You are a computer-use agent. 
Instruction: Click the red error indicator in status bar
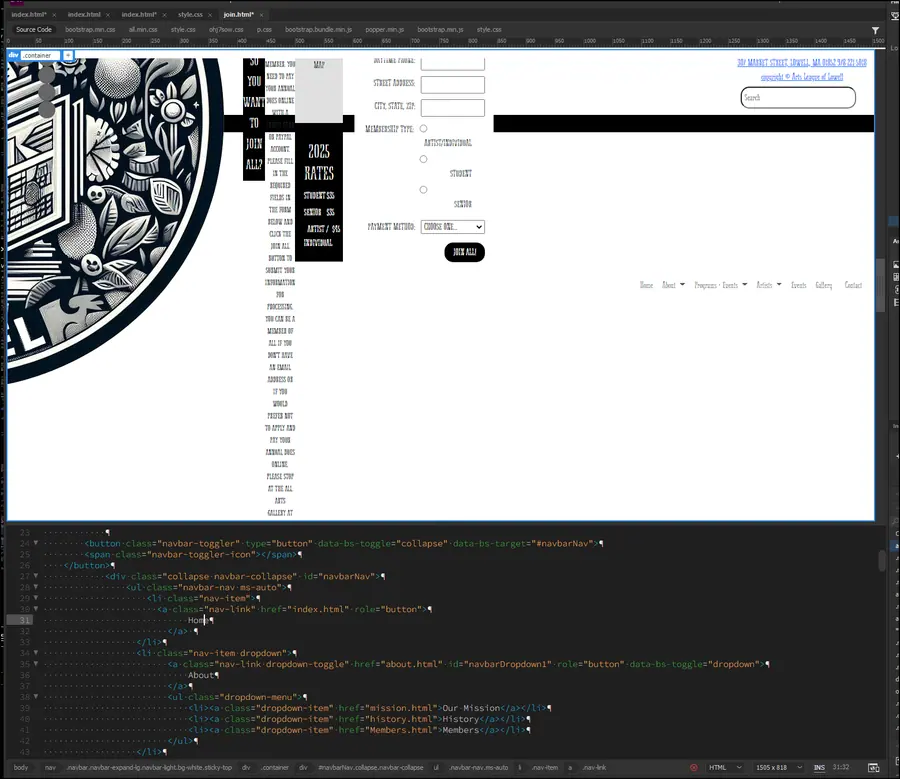[x=693, y=768]
